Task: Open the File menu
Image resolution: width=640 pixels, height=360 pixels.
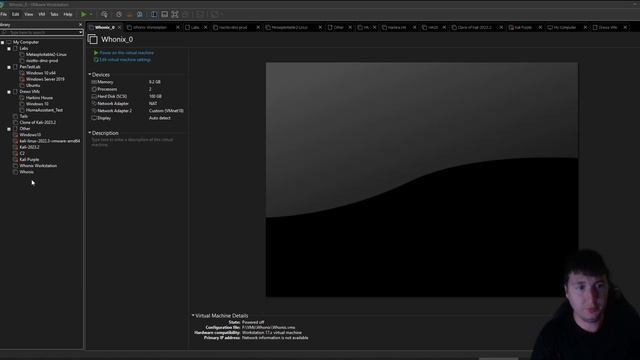Action: coord(4,14)
